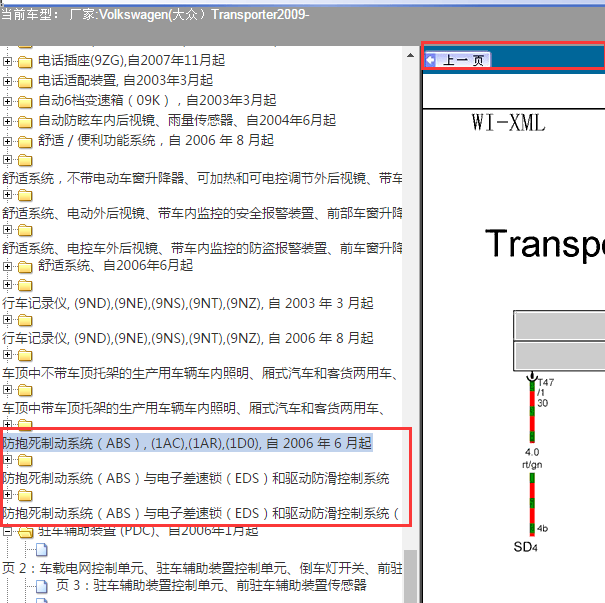Open the 电话插座(9ZG) folder icon

pos(25,61)
